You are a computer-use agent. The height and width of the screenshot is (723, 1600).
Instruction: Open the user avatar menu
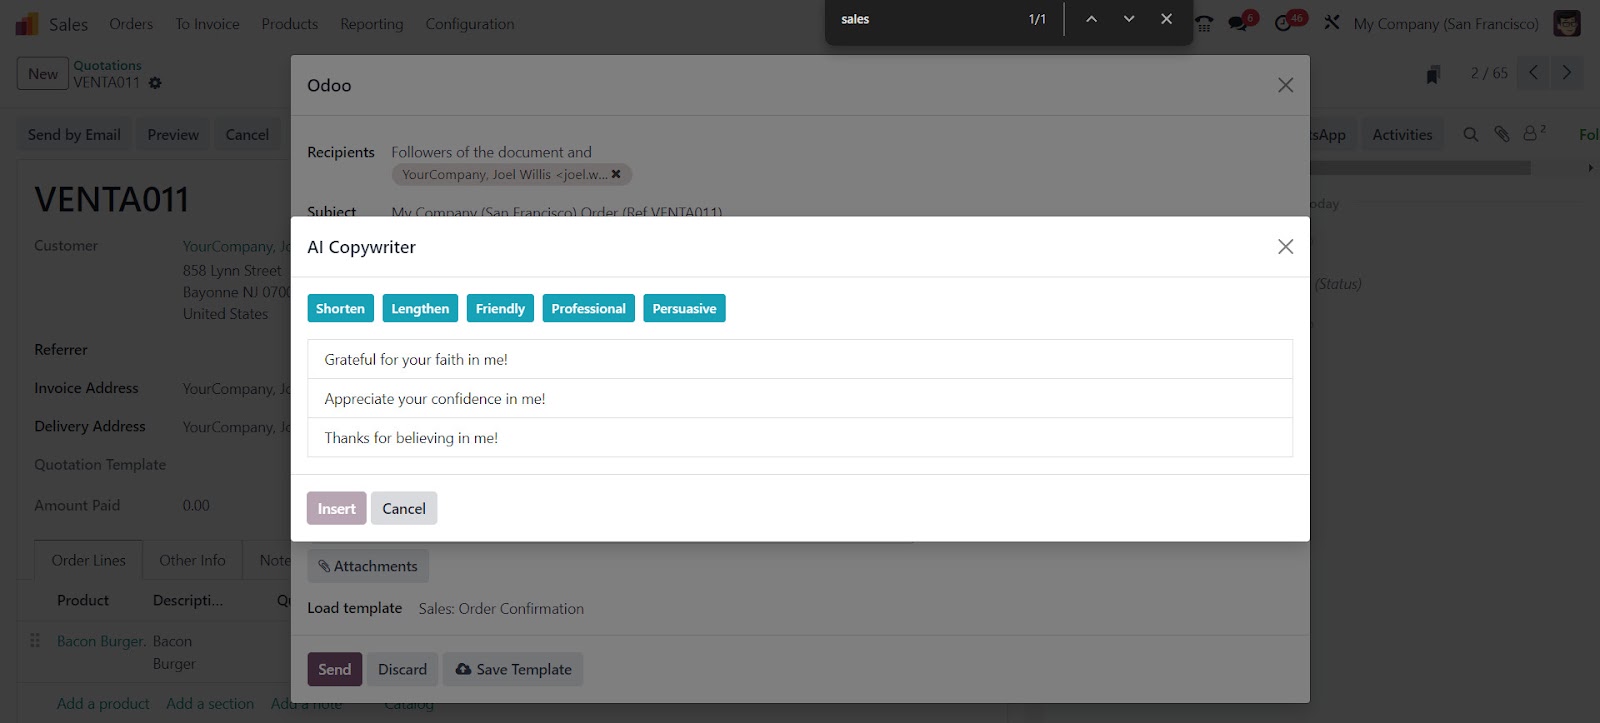click(x=1566, y=23)
